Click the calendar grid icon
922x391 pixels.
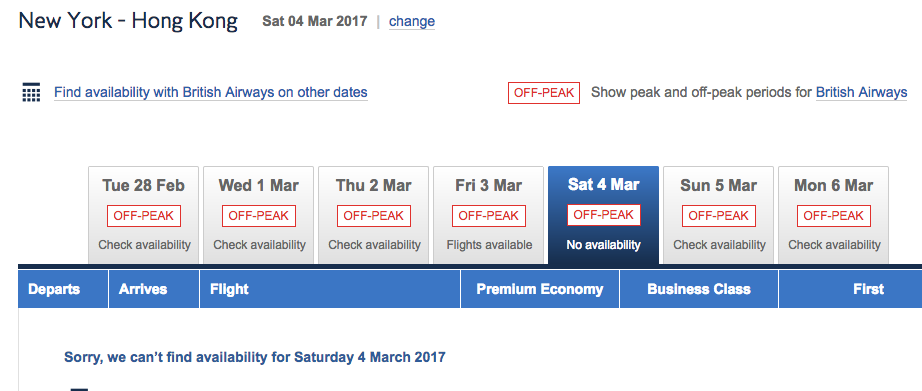tap(31, 92)
